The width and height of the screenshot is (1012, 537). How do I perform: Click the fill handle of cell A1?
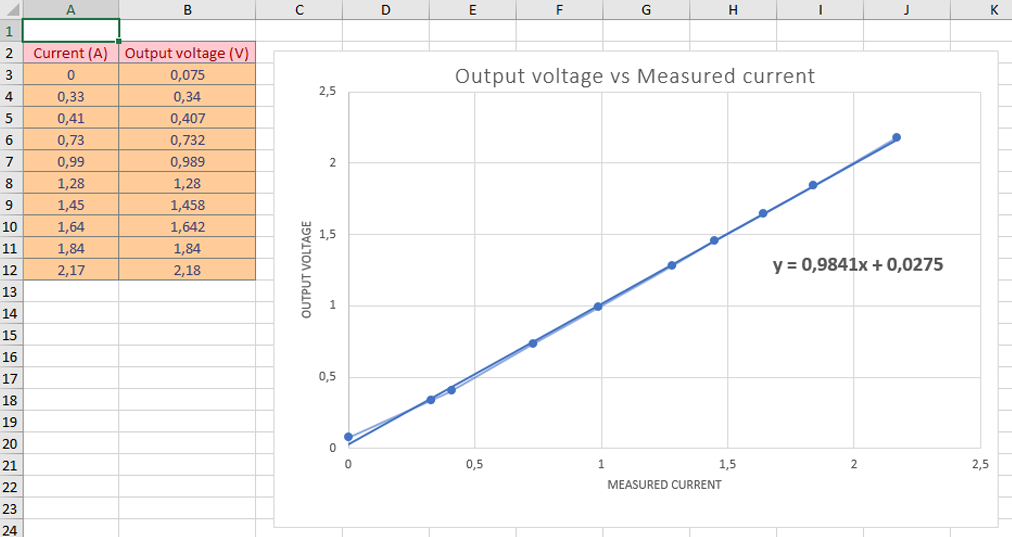click(118, 41)
